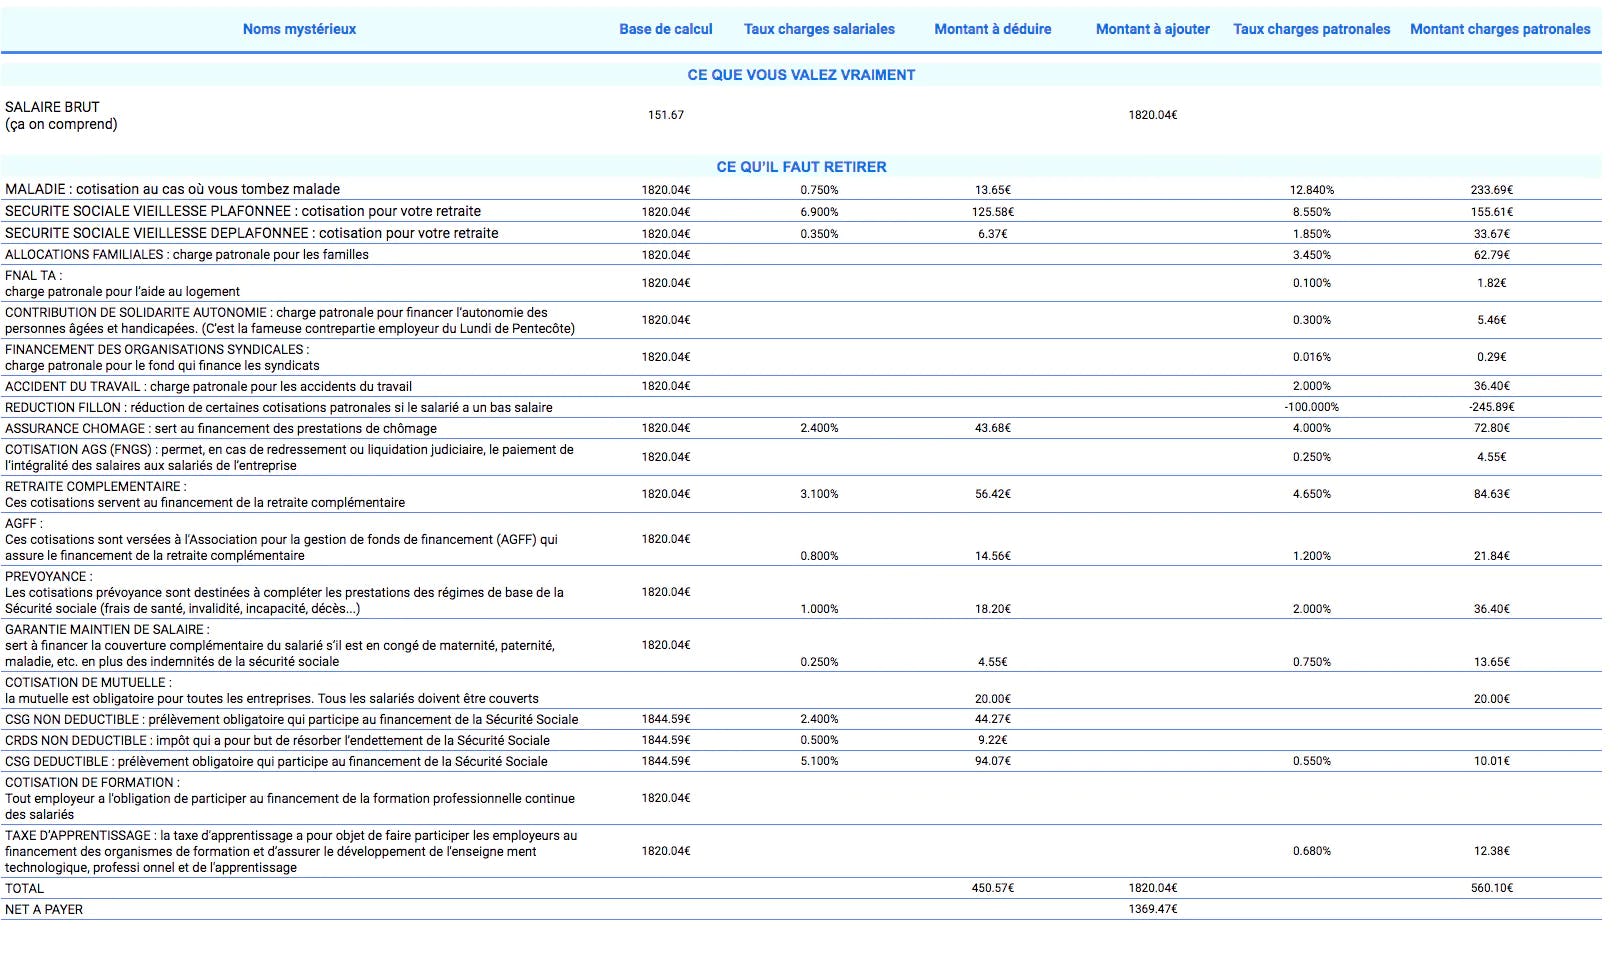Click the 72.80€ chômage employer amount

[1492, 428]
